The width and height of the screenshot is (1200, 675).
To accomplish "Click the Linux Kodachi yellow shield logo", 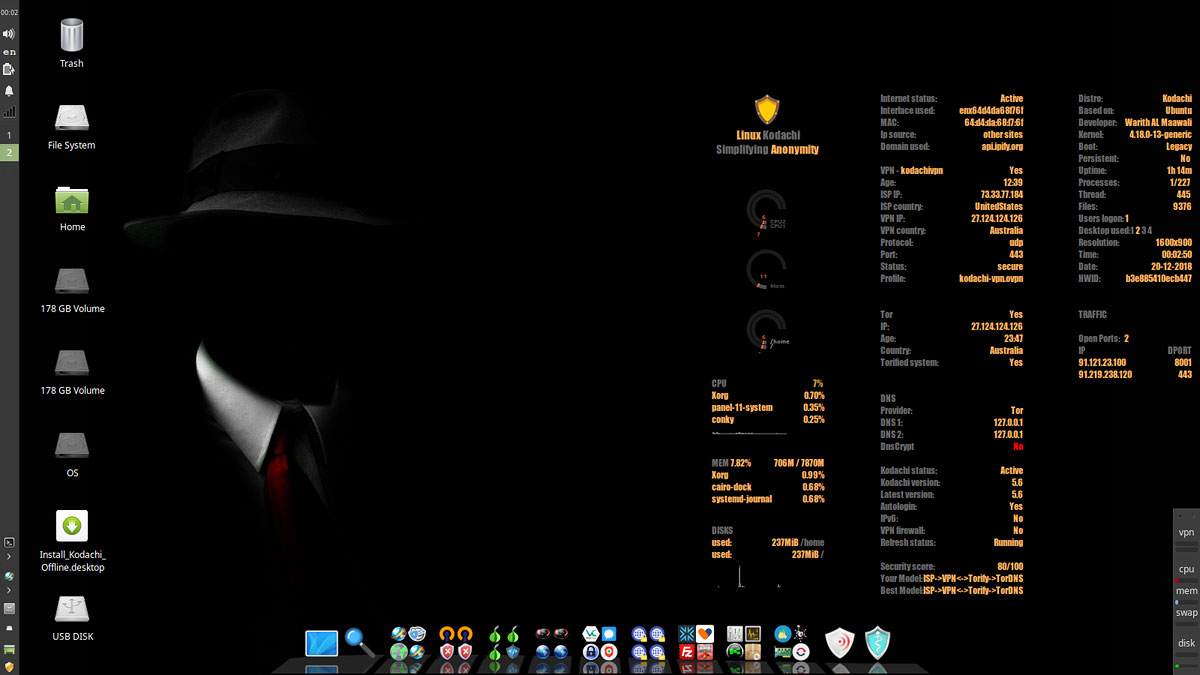I will point(767,109).
